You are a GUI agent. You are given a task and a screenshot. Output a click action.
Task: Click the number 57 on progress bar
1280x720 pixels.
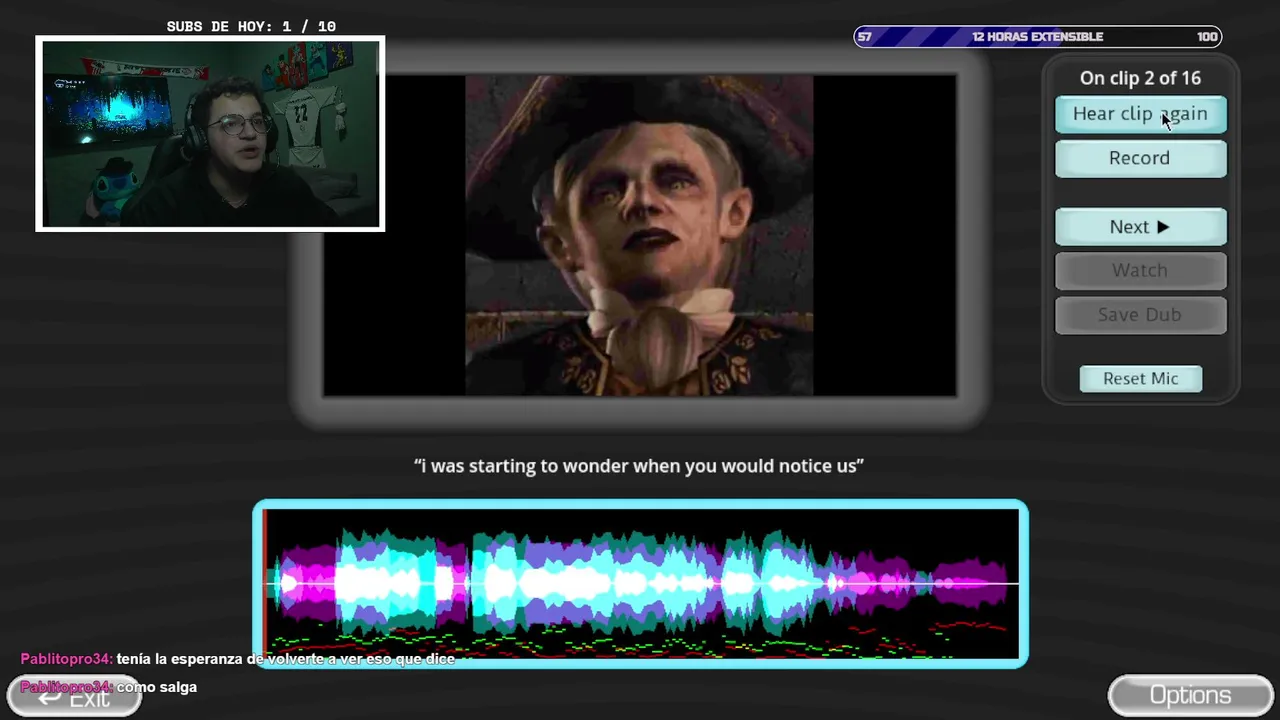pyautogui.click(x=865, y=37)
